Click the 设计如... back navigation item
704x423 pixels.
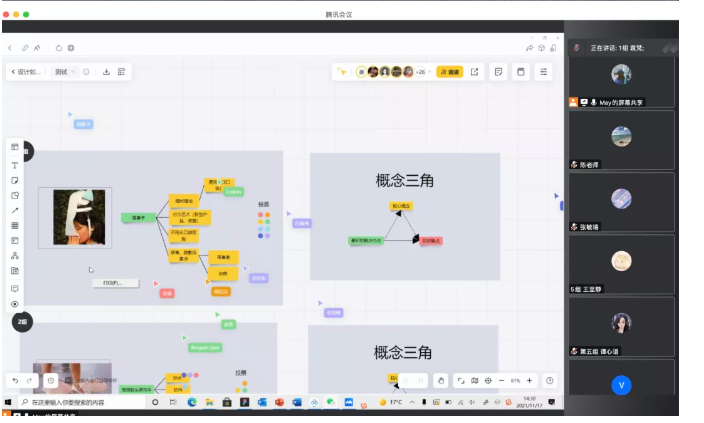click(x=26, y=72)
